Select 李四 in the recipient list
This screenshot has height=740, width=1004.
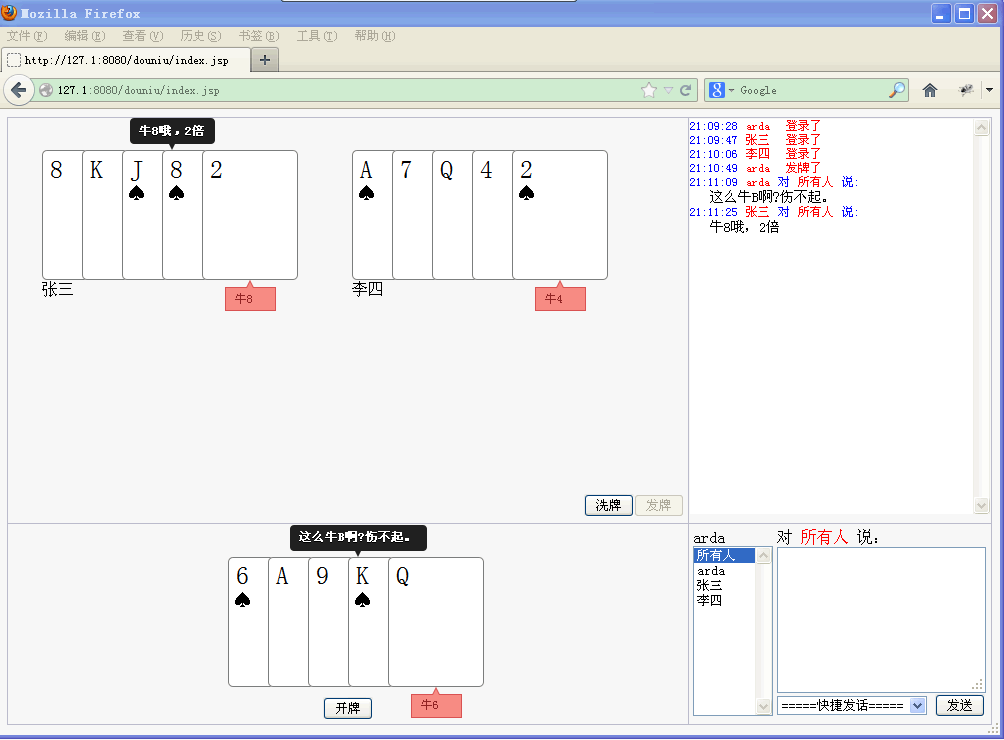[x=724, y=600]
